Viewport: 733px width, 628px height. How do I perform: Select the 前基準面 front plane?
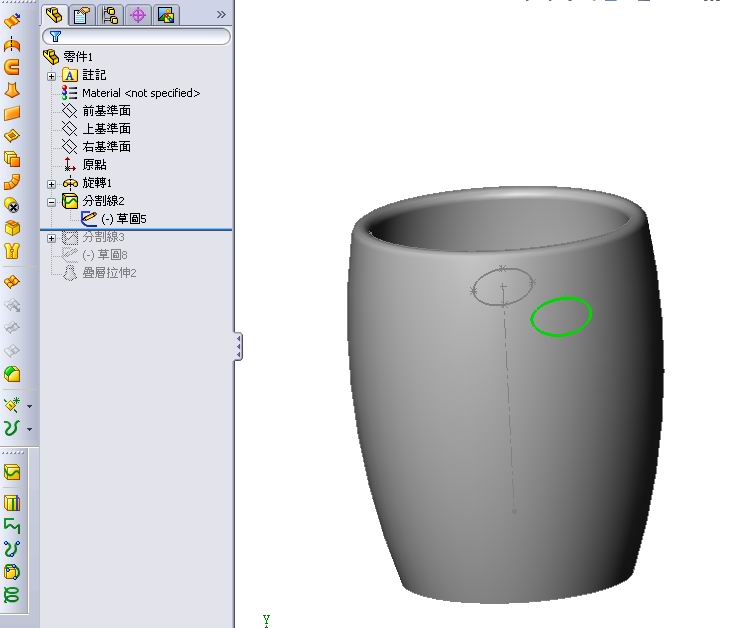107,111
